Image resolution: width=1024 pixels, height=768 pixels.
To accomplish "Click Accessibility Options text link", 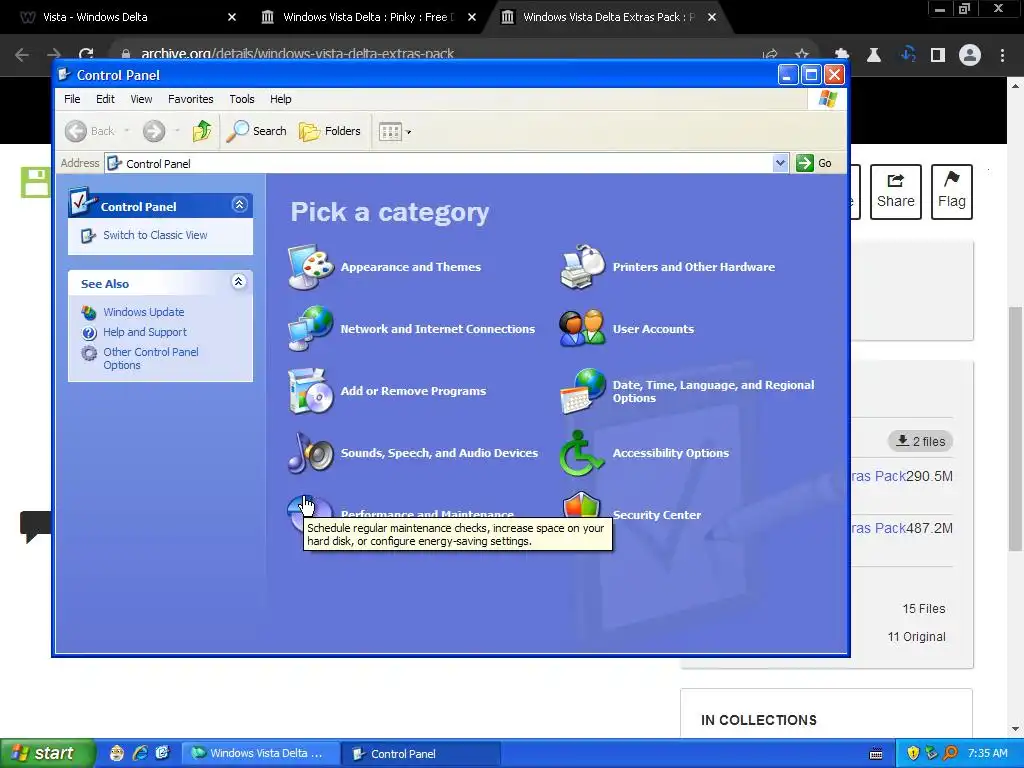I will [671, 453].
